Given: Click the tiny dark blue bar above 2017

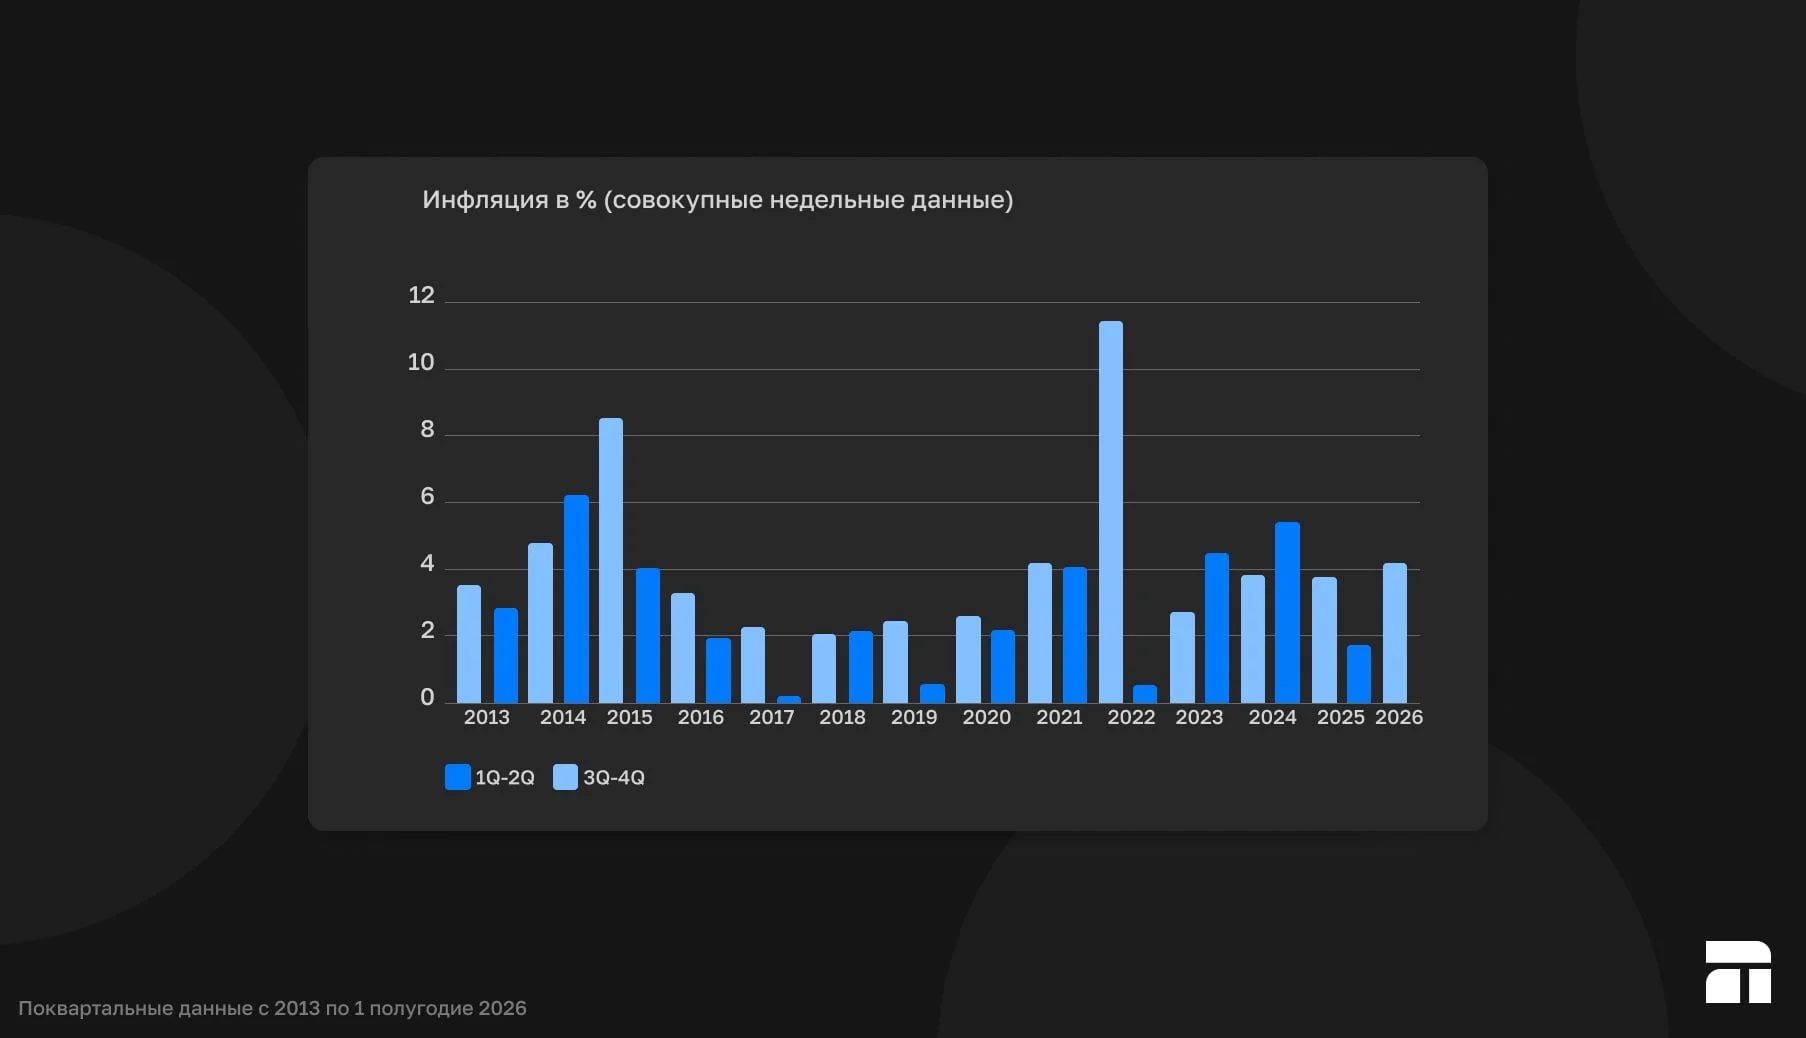Looking at the screenshot, I should point(789,699).
